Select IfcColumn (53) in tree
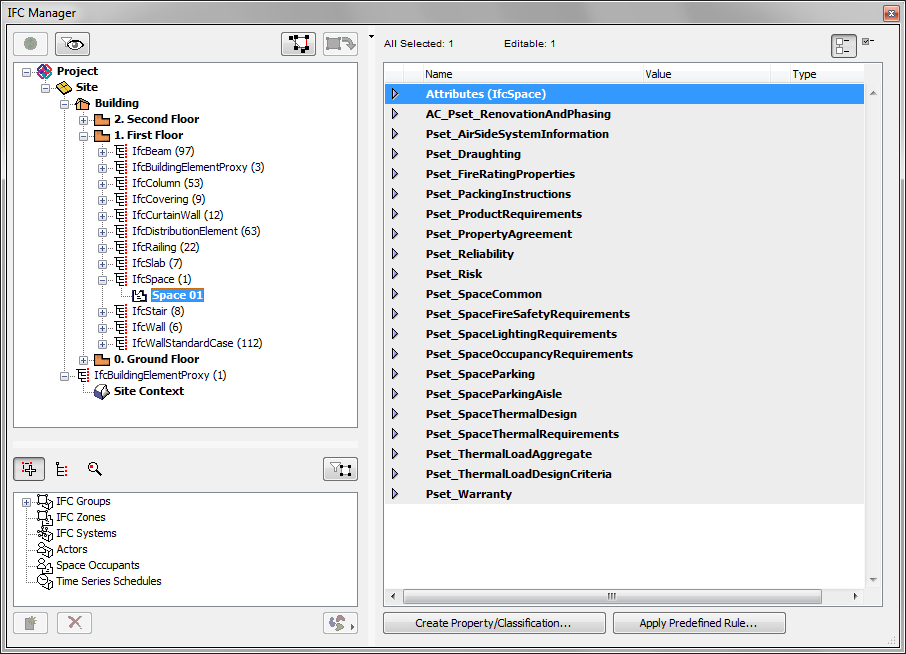This screenshot has width=906, height=654. [168, 183]
